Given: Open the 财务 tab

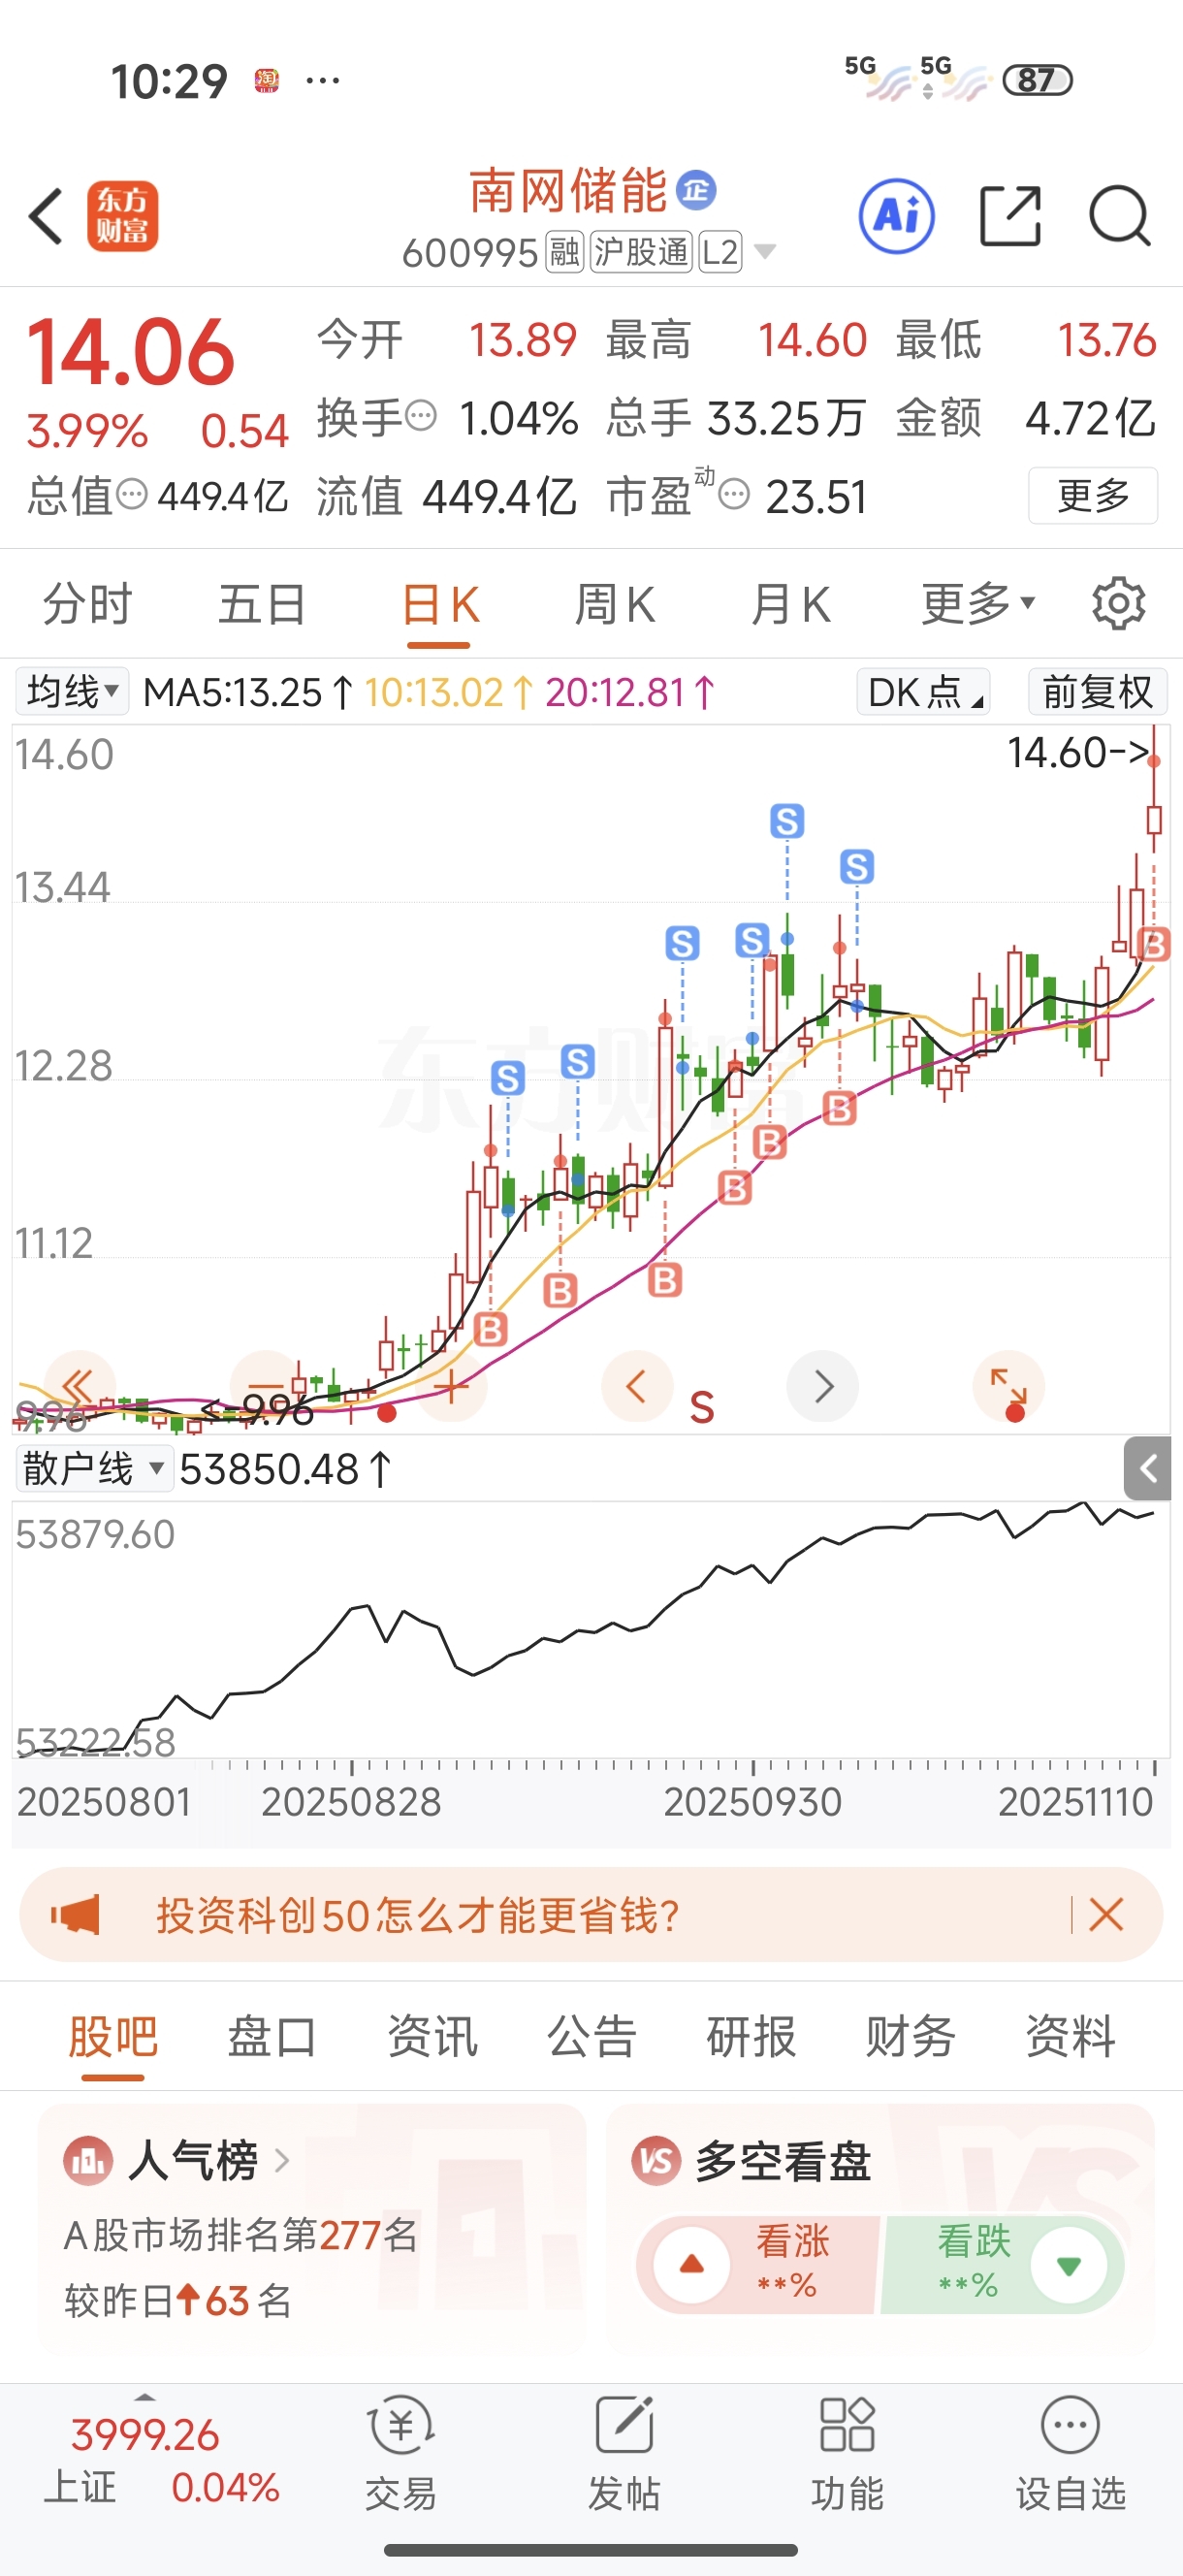Looking at the screenshot, I should [x=911, y=2037].
